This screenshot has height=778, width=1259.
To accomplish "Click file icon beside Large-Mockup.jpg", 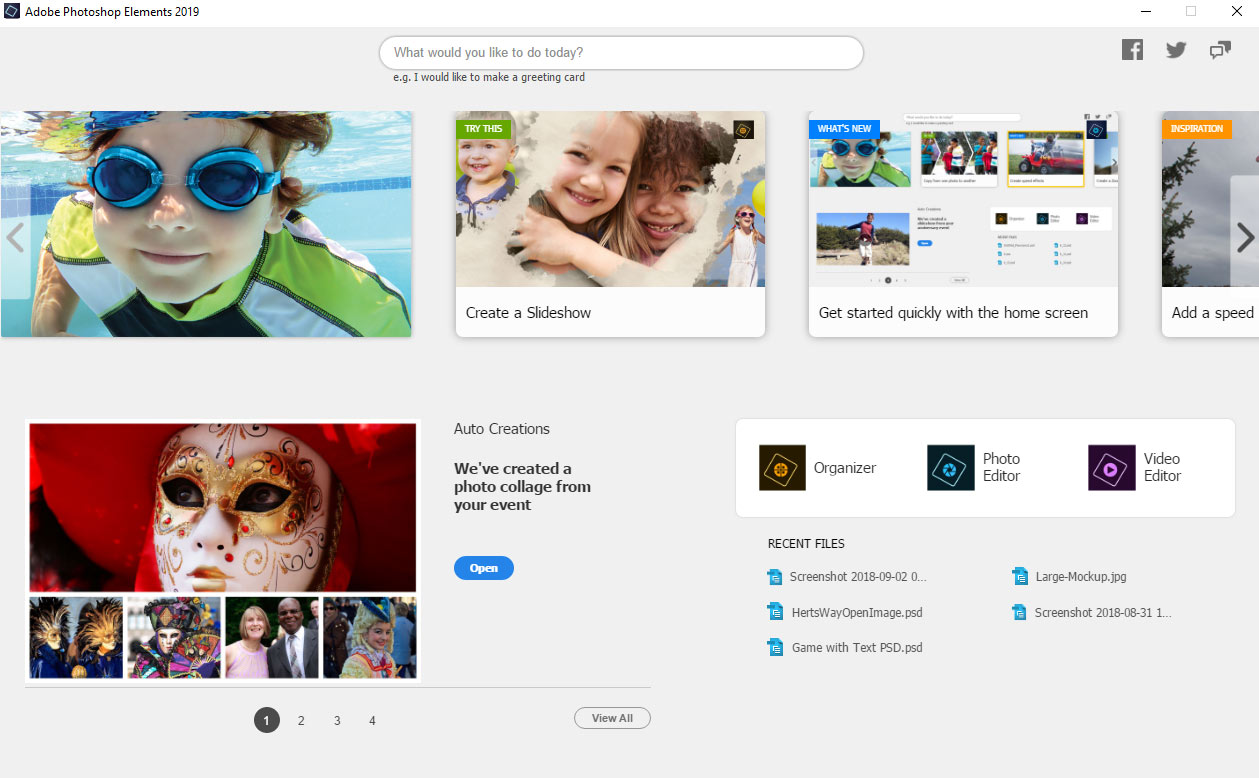I will click(x=1019, y=577).
